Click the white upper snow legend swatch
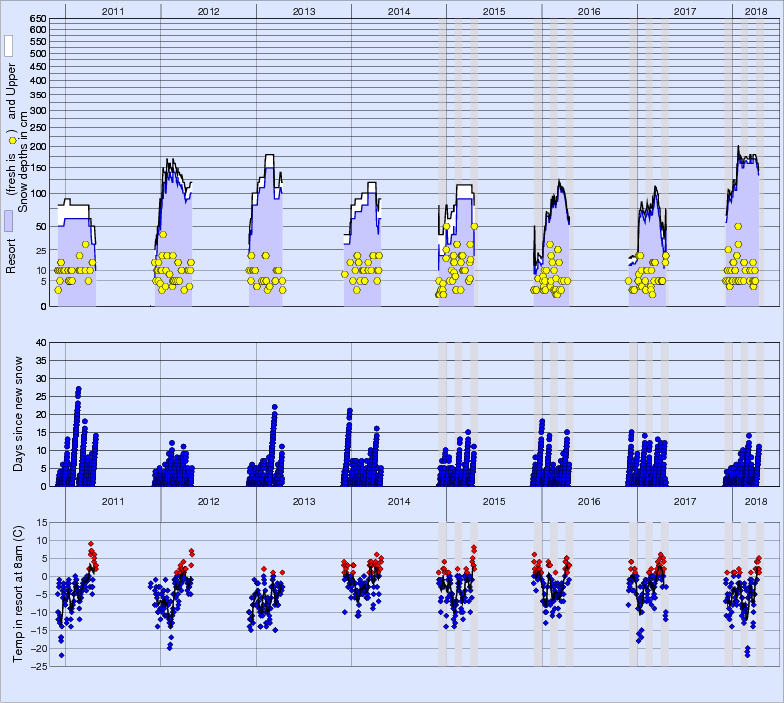The height and width of the screenshot is (703, 784). 8,46
